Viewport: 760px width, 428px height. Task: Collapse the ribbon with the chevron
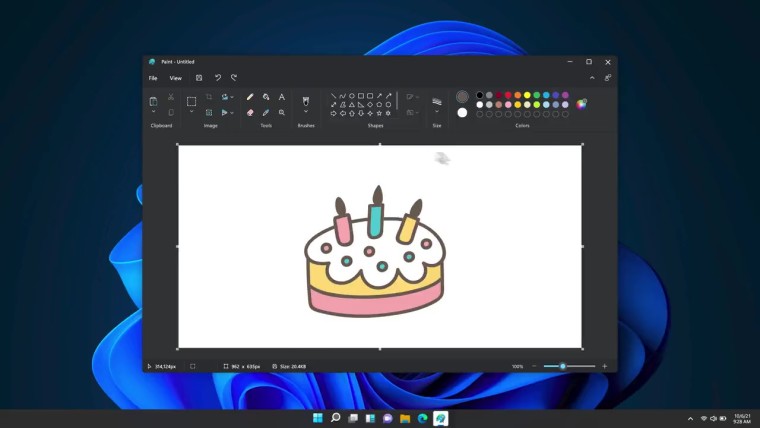point(591,77)
